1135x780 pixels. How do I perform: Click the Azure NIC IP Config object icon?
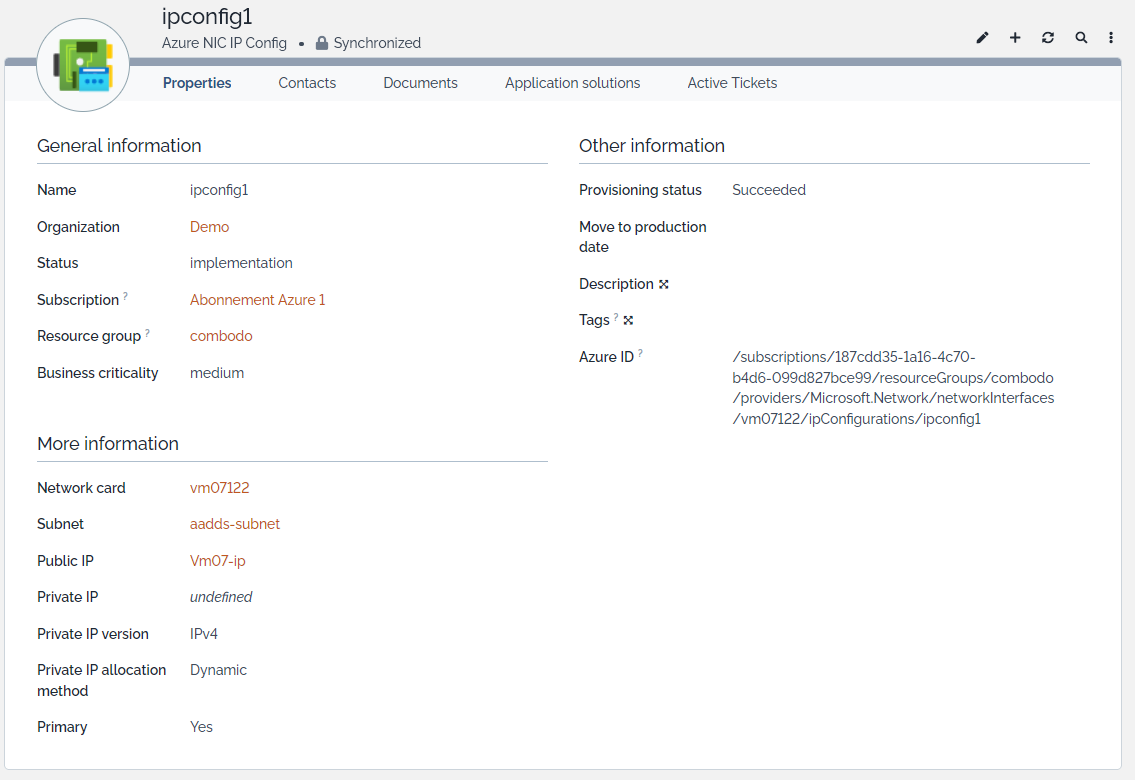pos(83,66)
